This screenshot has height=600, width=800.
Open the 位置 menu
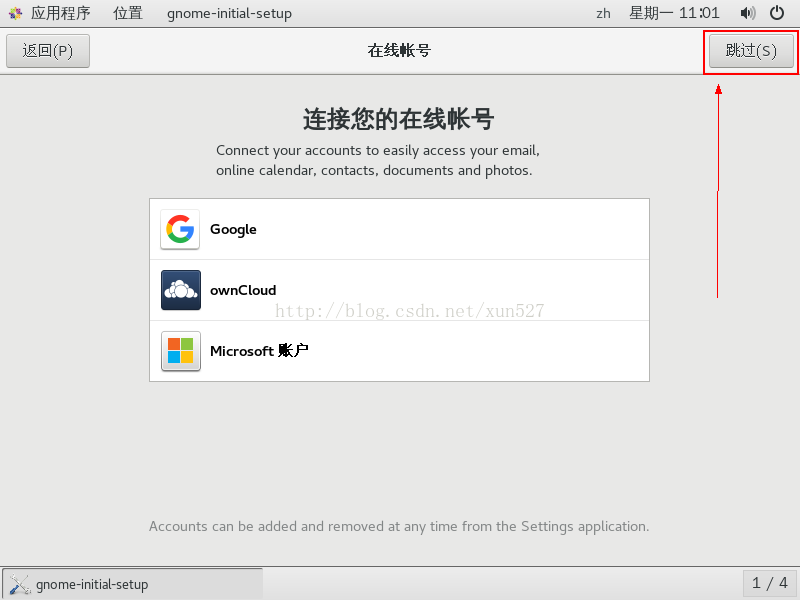[x=128, y=13]
